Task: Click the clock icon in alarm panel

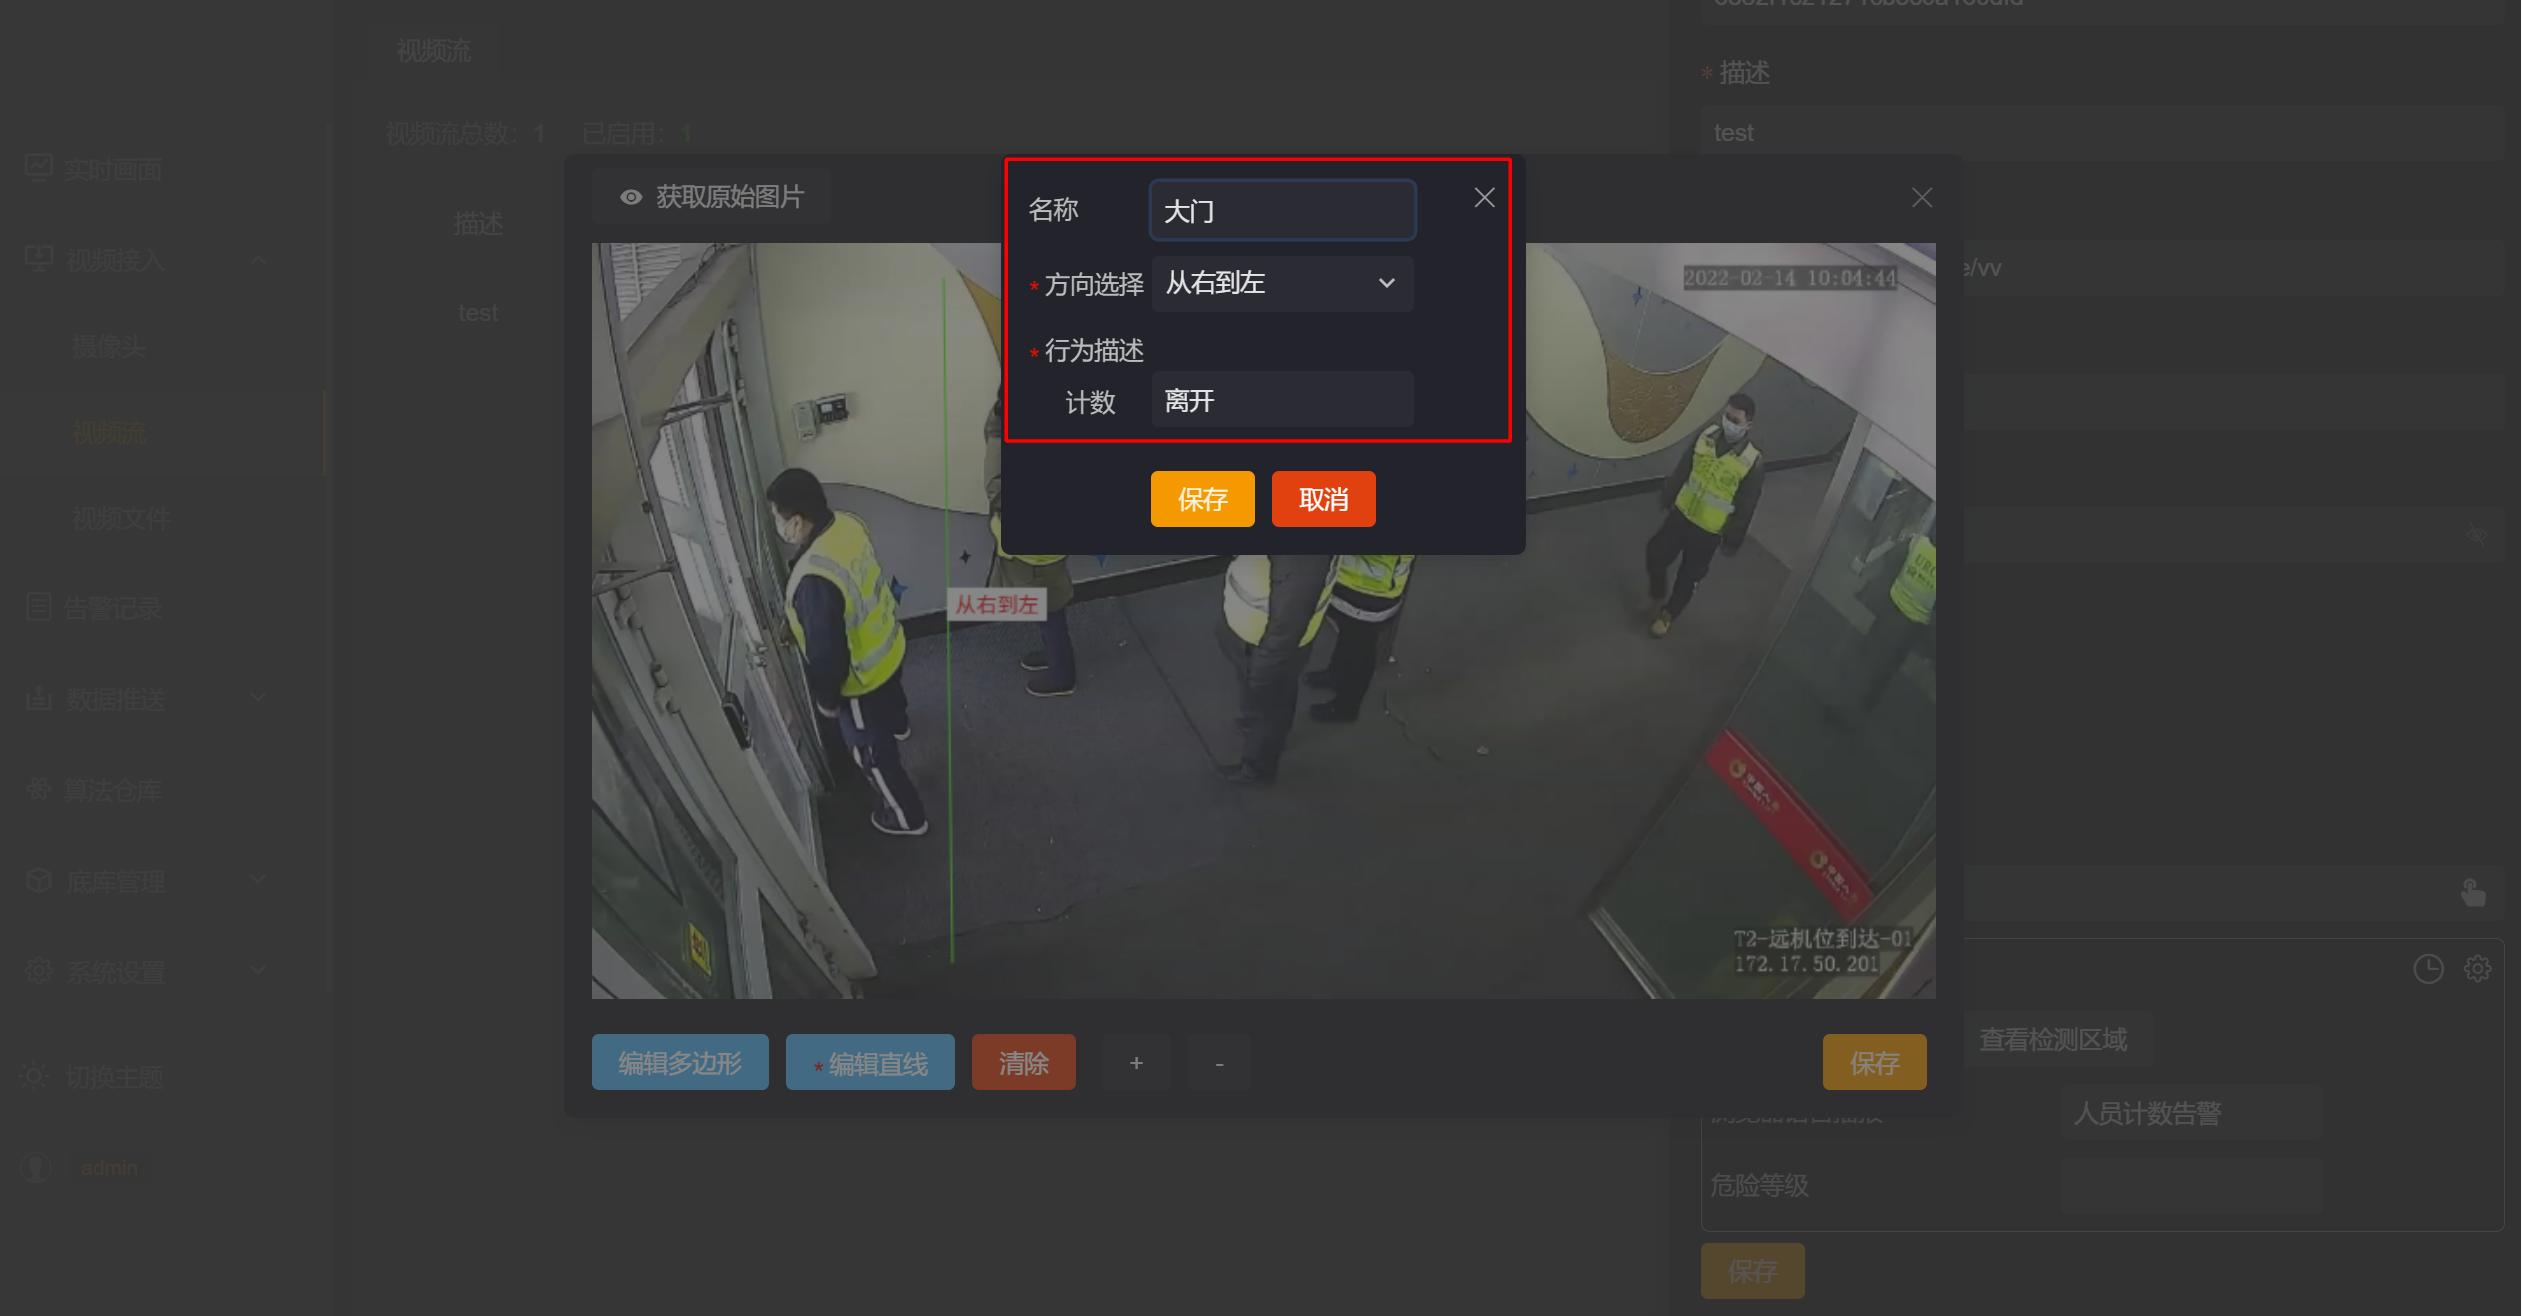Action: [2428, 968]
